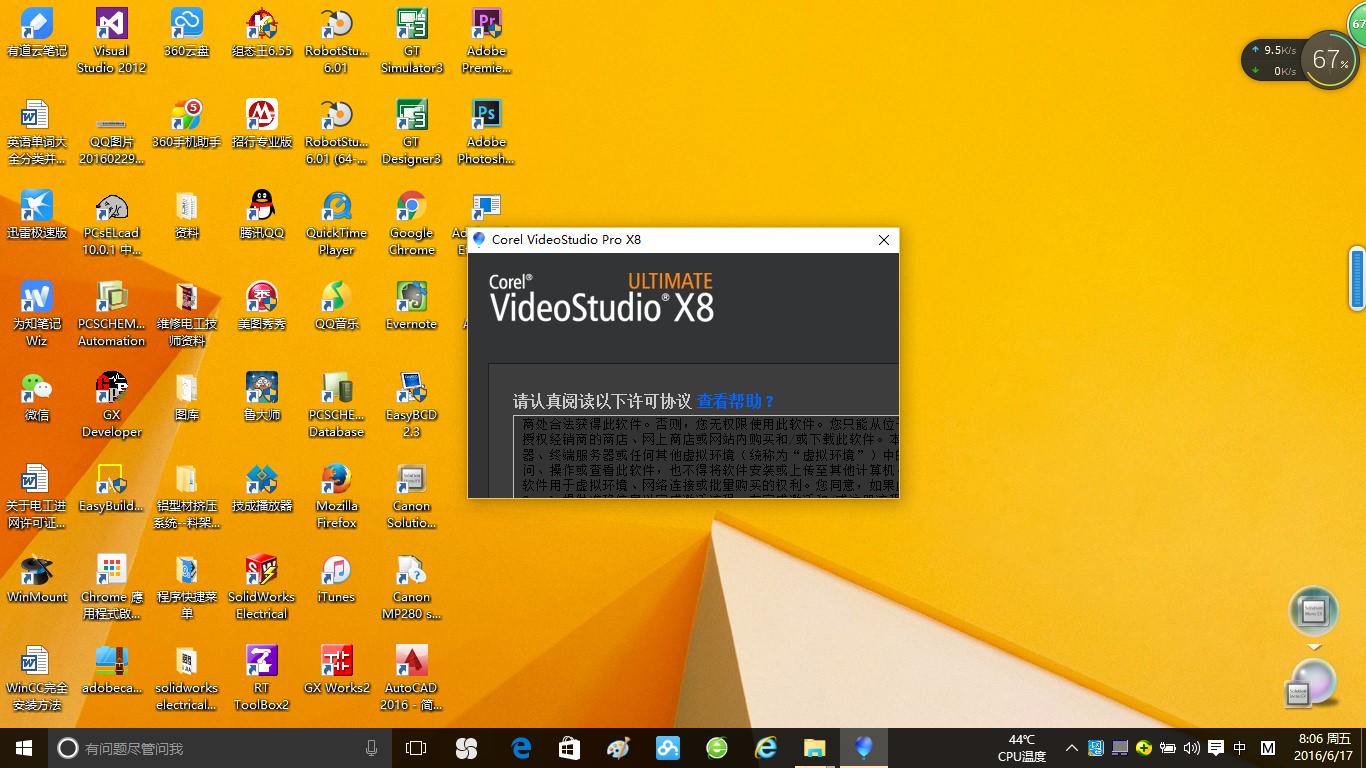Viewport: 1366px width, 768px height.
Task: Click the Chrome 应用程式啟動器 shortcut
Action: [x=111, y=587]
